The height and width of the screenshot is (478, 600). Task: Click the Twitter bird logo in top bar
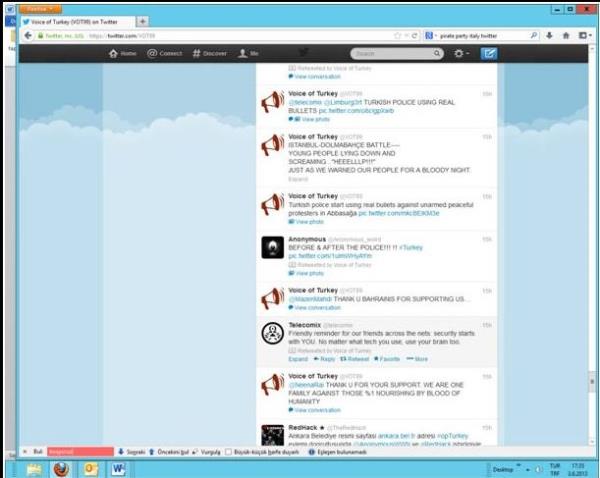pyautogui.click(x=303, y=53)
